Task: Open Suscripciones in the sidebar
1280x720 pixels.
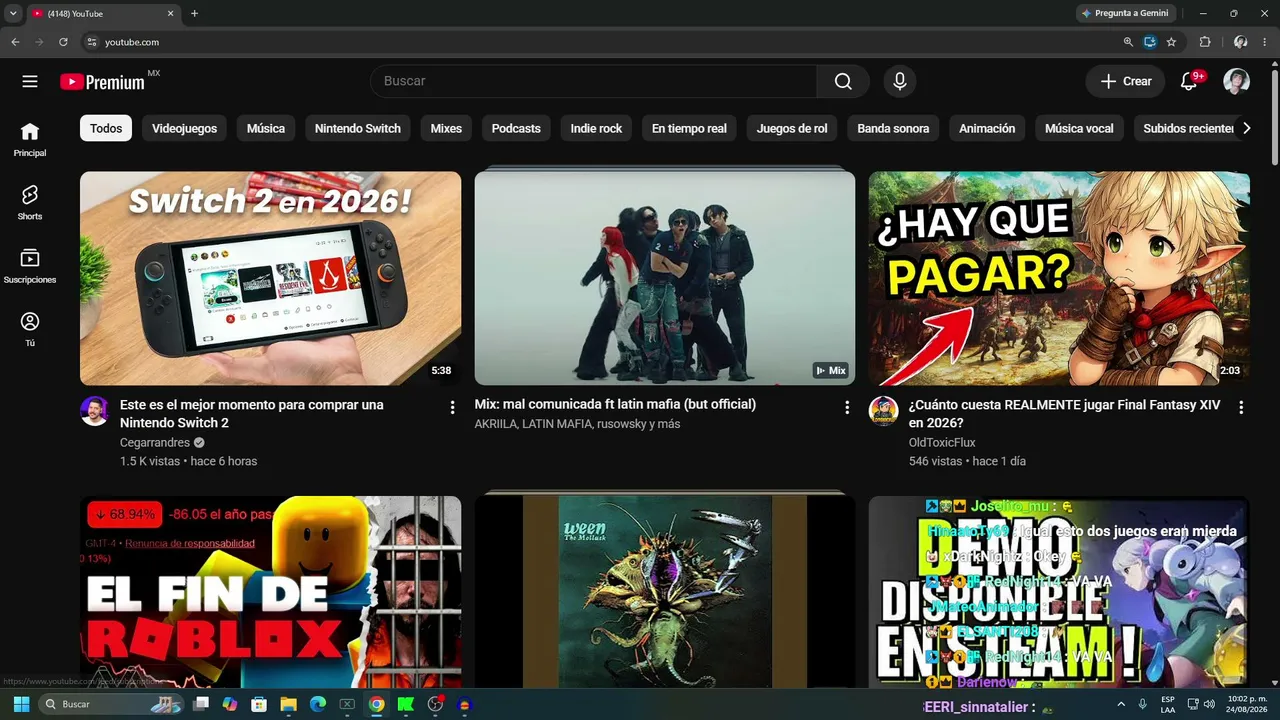Action: point(30,266)
